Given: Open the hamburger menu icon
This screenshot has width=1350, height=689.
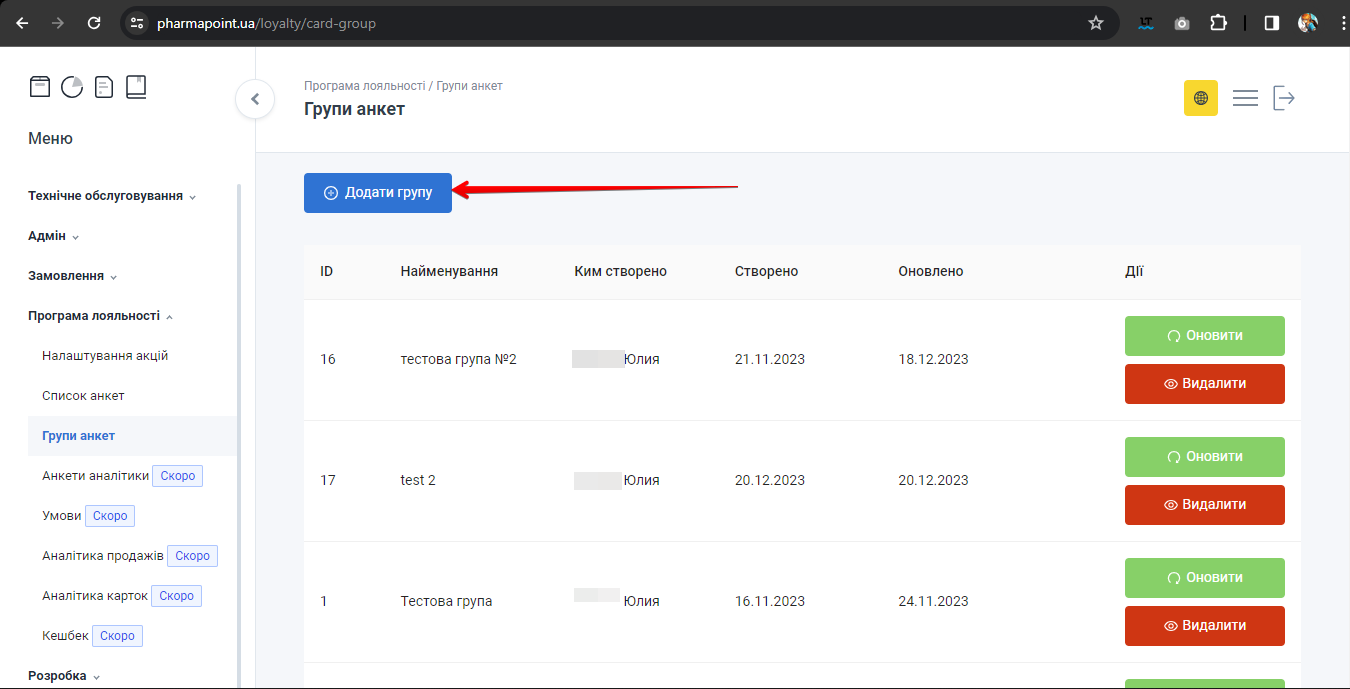Looking at the screenshot, I should click(x=1245, y=98).
